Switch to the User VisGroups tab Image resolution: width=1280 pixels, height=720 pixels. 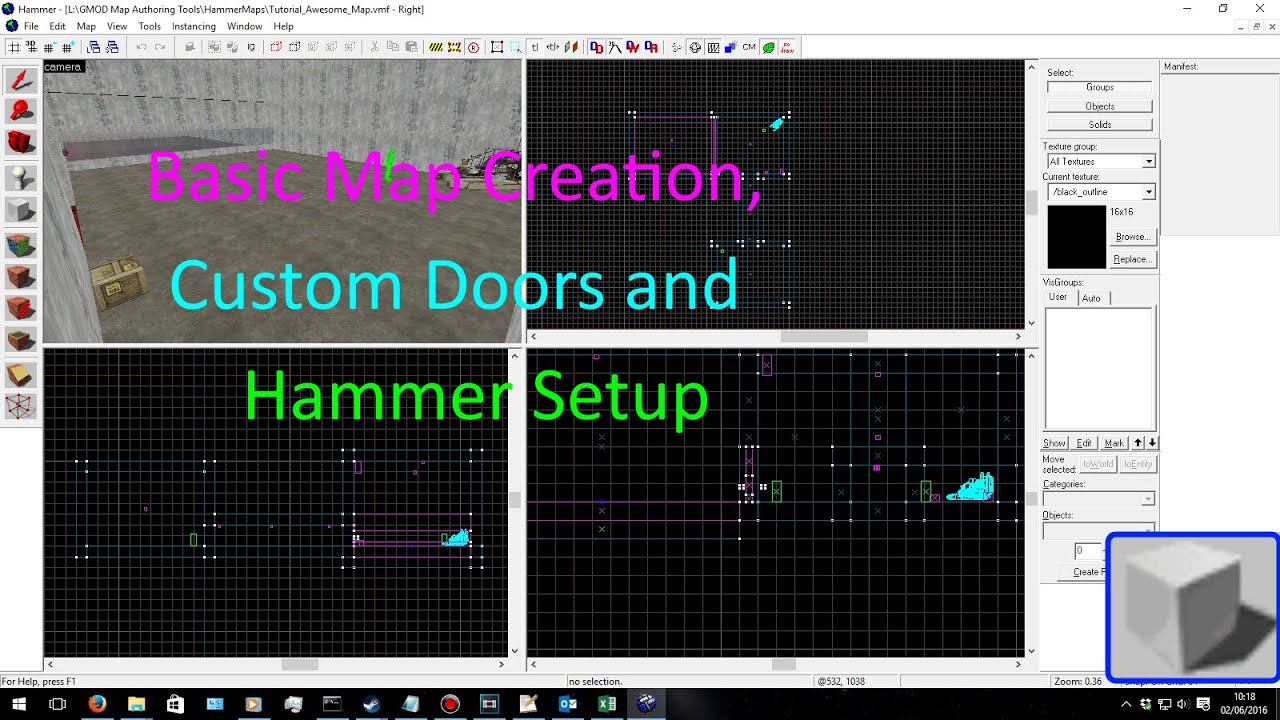(x=1058, y=297)
